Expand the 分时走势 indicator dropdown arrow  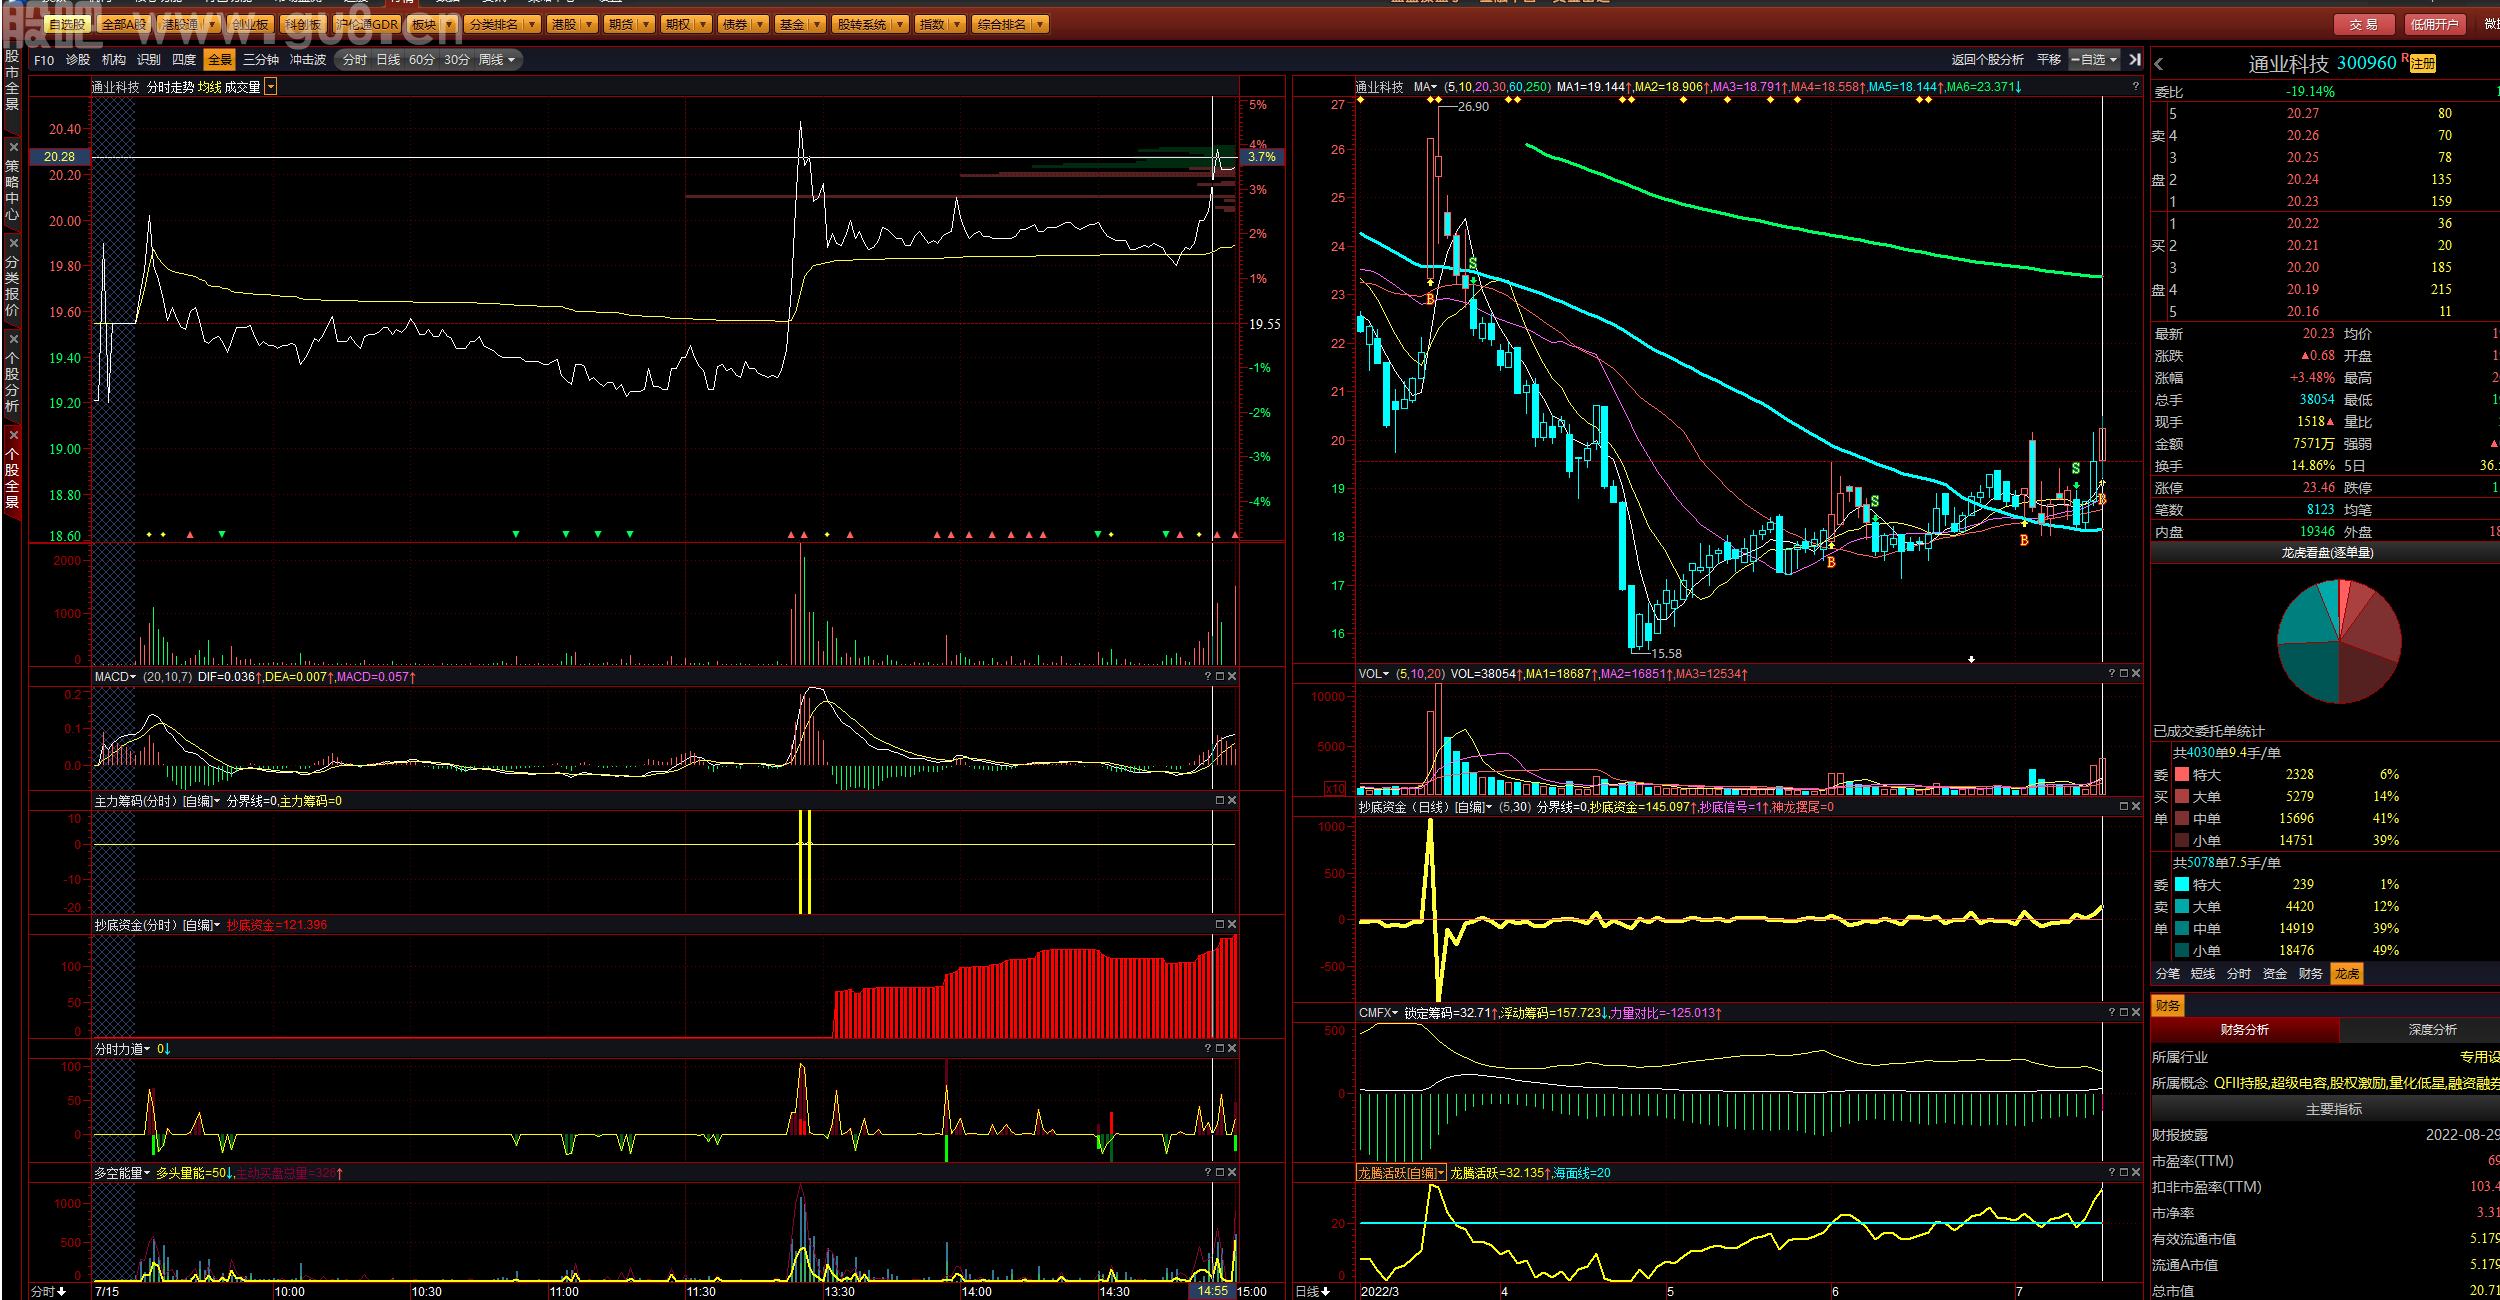[270, 87]
